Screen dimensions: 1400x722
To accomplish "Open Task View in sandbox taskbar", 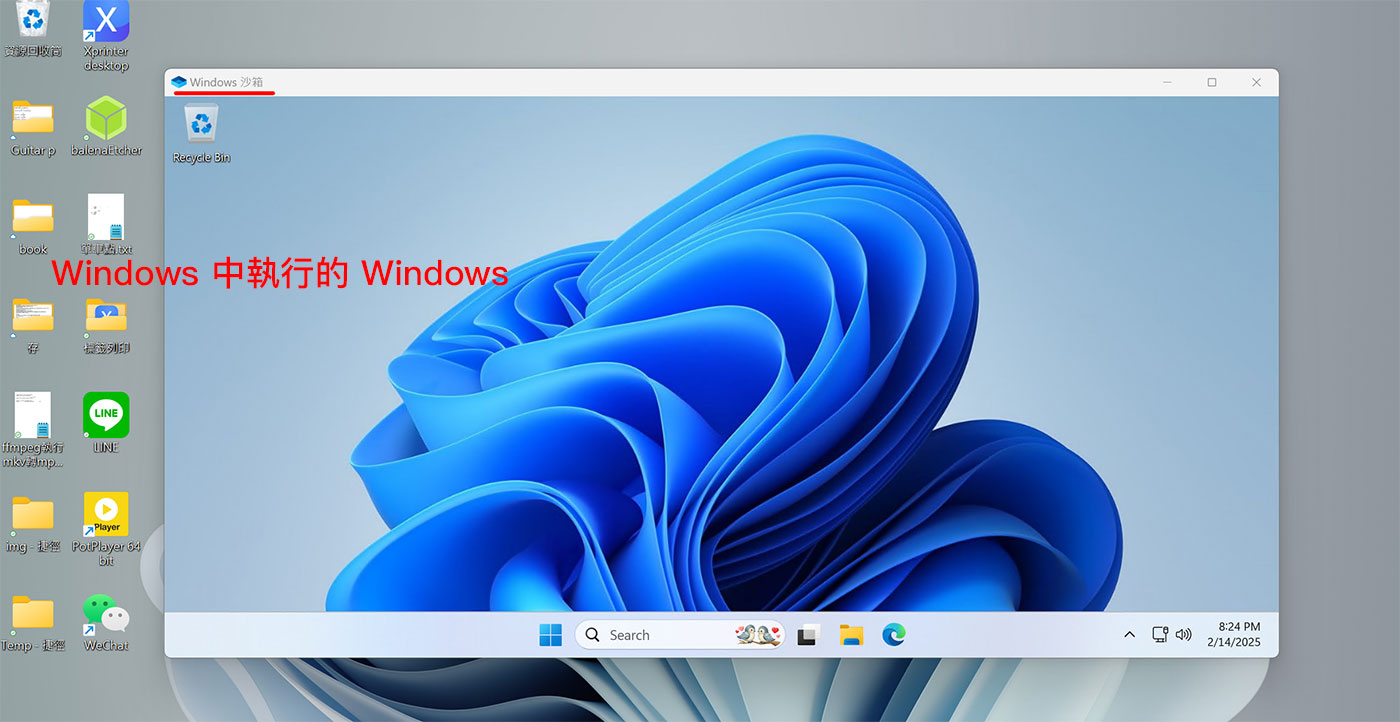I will click(808, 635).
